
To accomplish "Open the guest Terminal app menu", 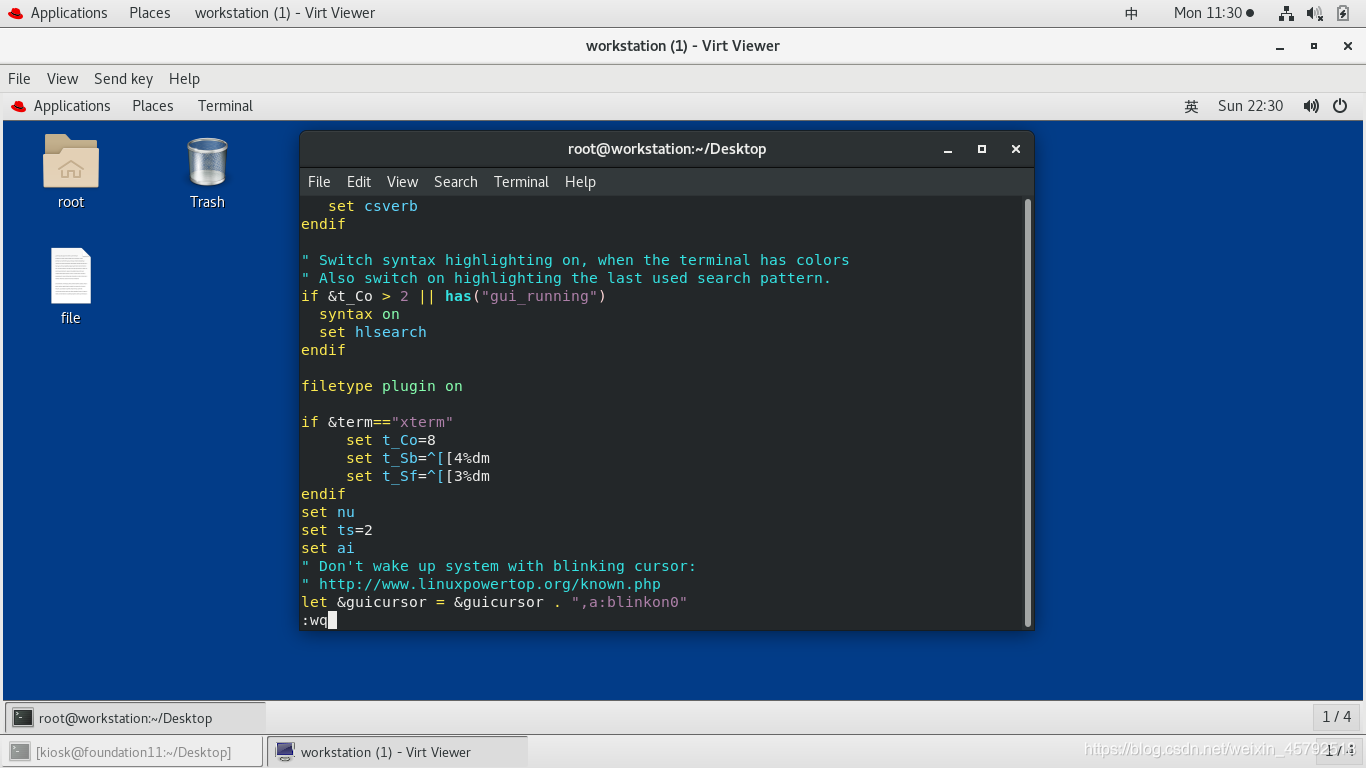I will (225, 106).
